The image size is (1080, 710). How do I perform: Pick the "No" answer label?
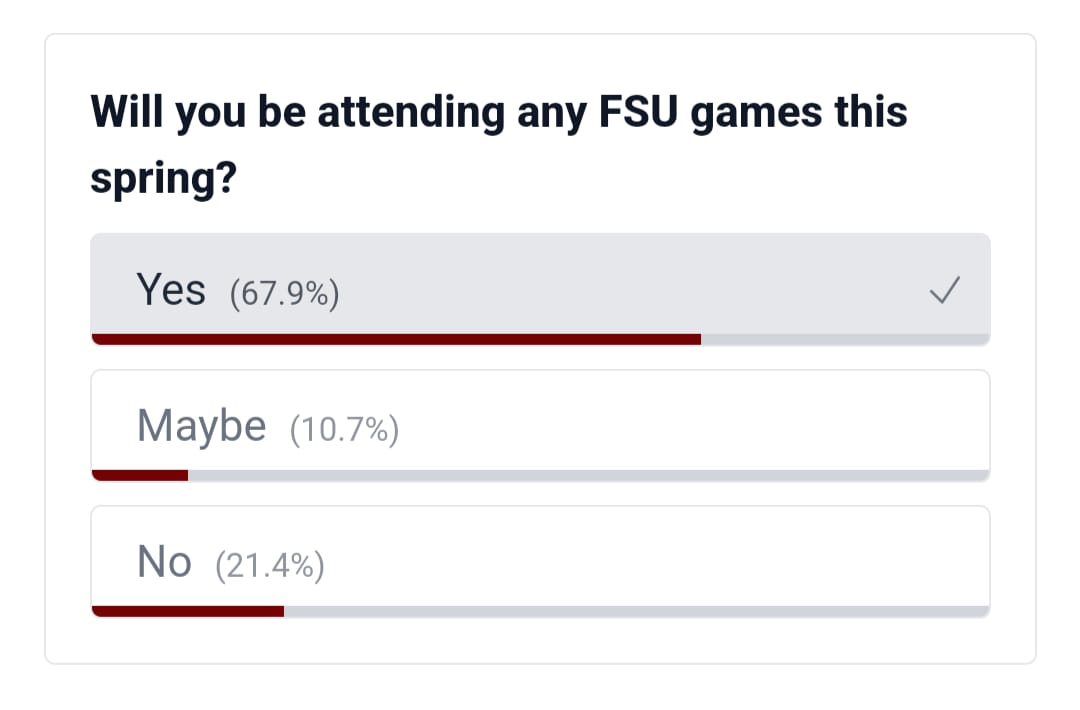tap(164, 563)
